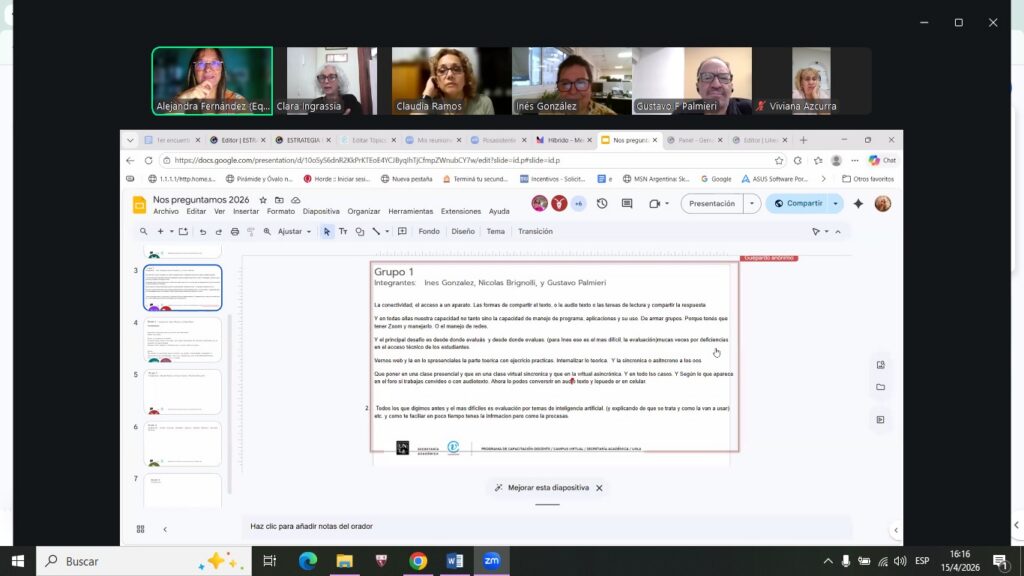The image size is (1024, 576).
Task: Select the text box tool
Action: click(343, 231)
